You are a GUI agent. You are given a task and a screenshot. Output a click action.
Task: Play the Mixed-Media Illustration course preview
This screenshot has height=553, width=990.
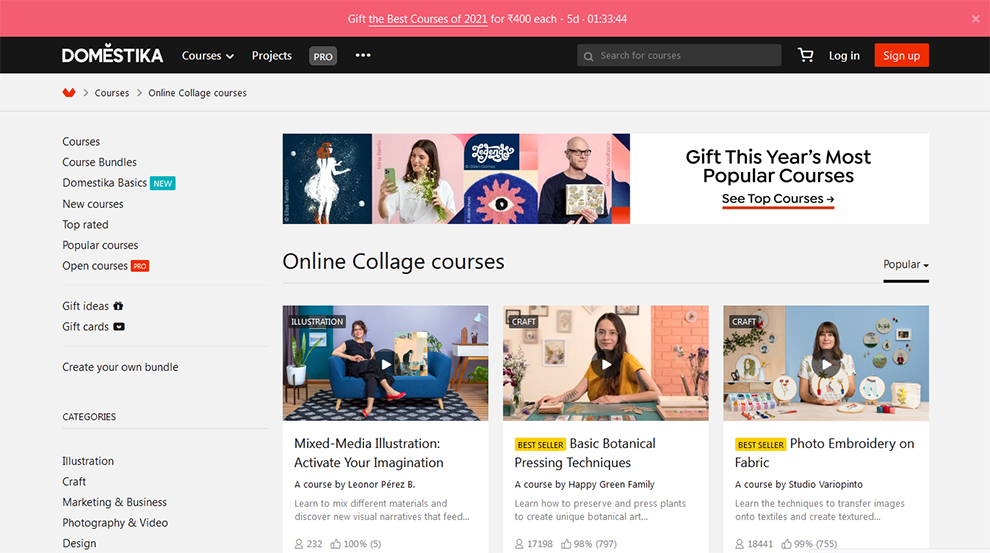(x=385, y=364)
